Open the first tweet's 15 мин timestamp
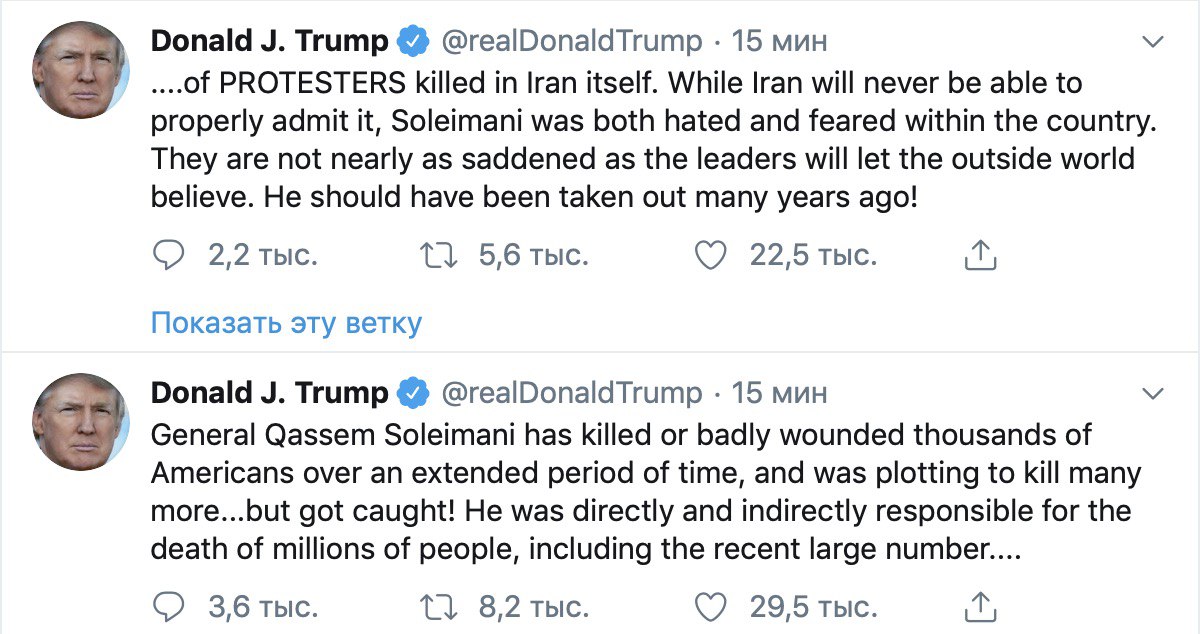This screenshot has height=634, width=1202. click(780, 42)
